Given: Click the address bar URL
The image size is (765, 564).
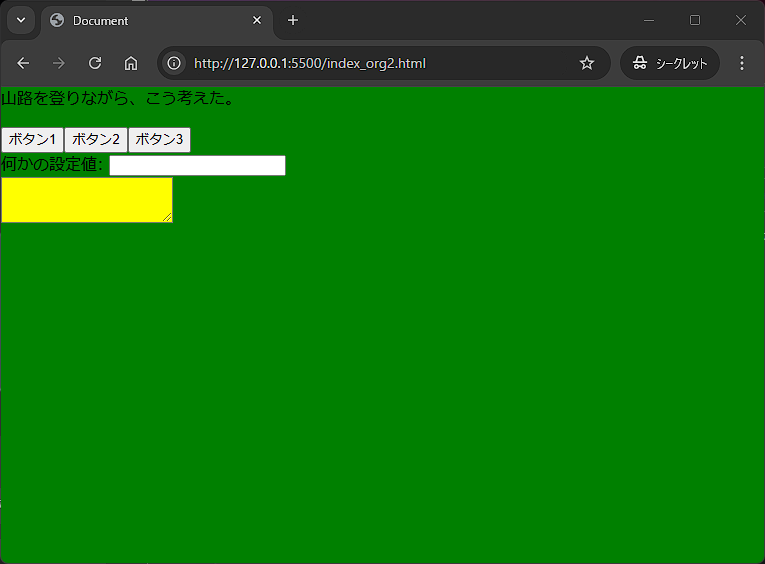Looking at the screenshot, I should [310, 63].
